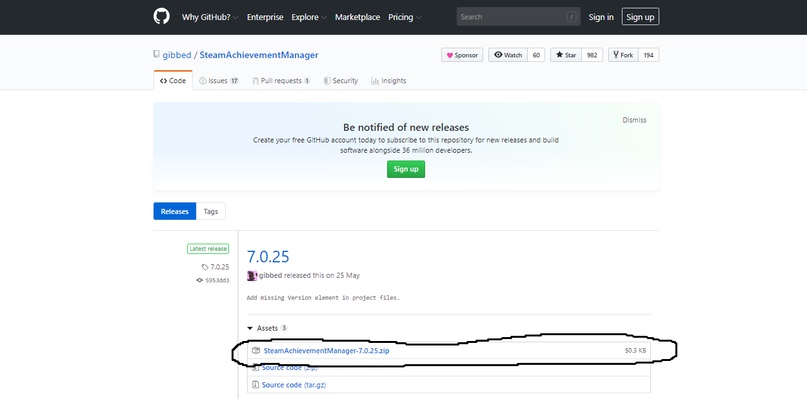807x399 pixels.
Task: Select the Releases tab button
Action: click(x=174, y=211)
